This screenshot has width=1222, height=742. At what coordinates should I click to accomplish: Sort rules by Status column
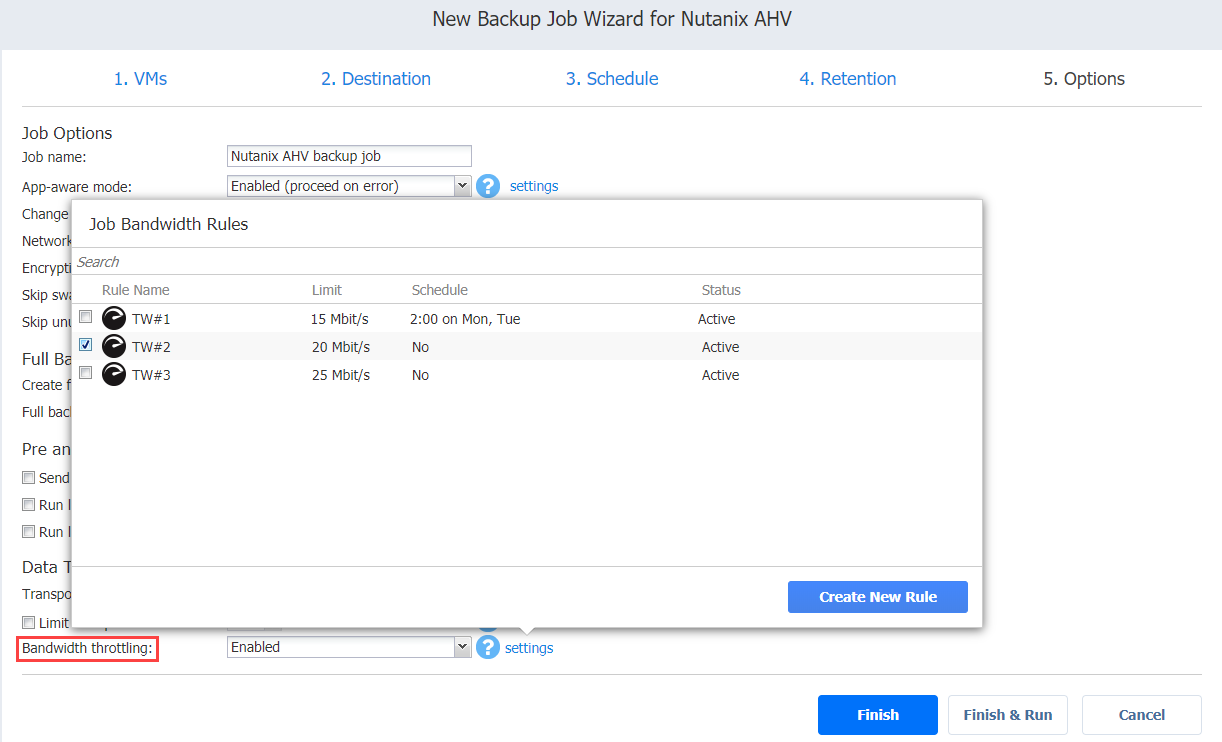(x=721, y=290)
